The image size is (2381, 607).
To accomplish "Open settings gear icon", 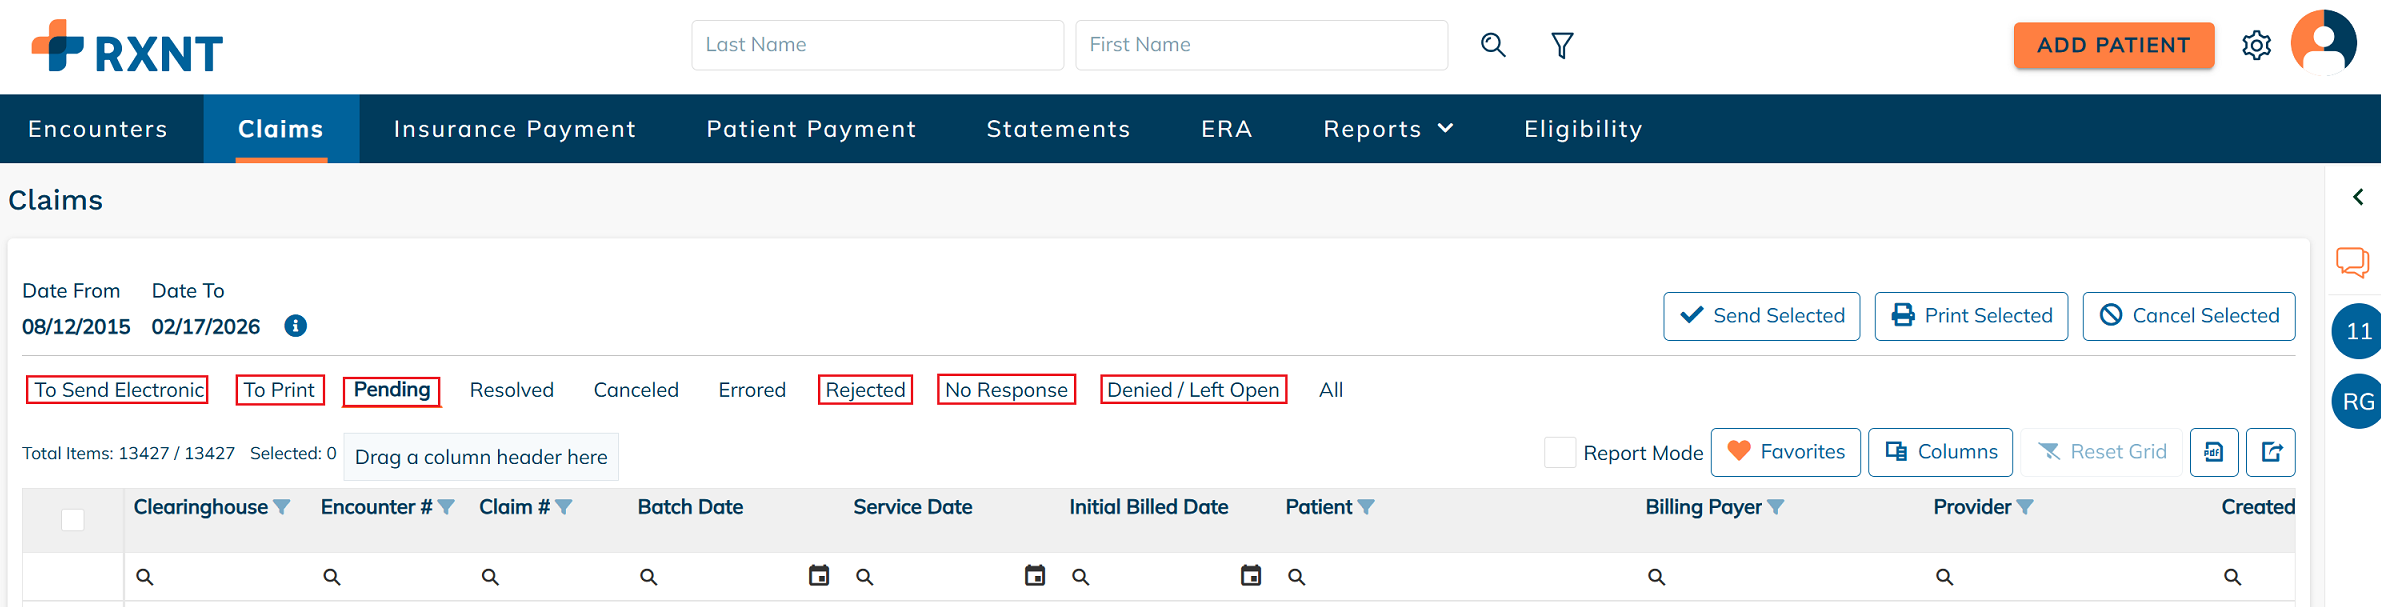I will [x=2257, y=45].
